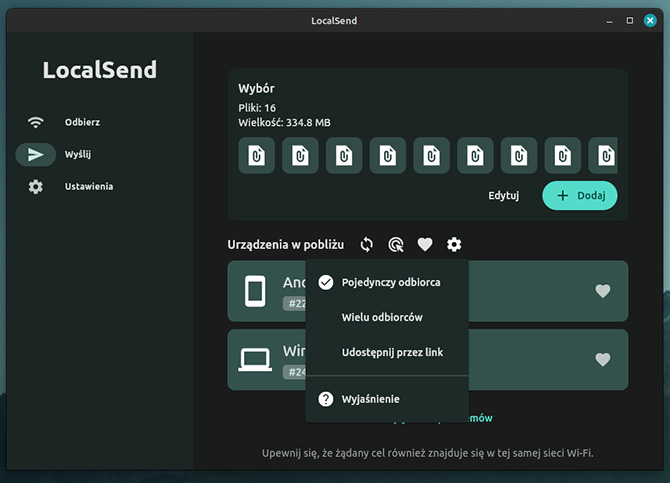Click 'Wielkość: 334.8 MB' text
670x483 pixels.
tap(284, 123)
